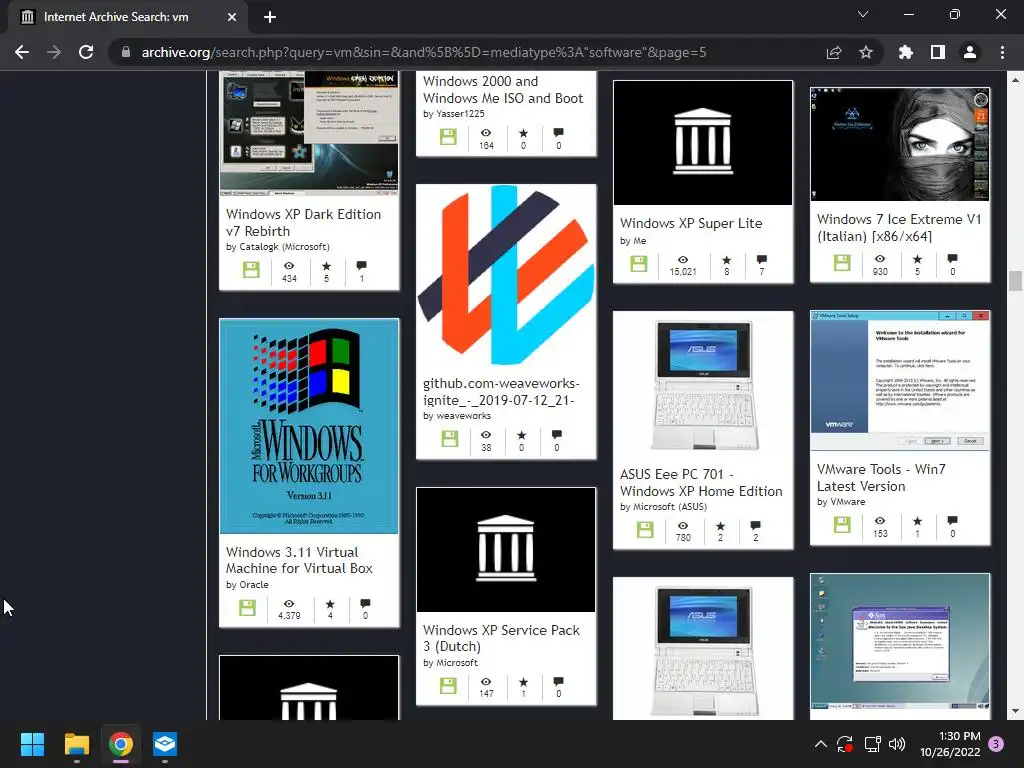
Task: View site lock information icon
Action: point(126,52)
